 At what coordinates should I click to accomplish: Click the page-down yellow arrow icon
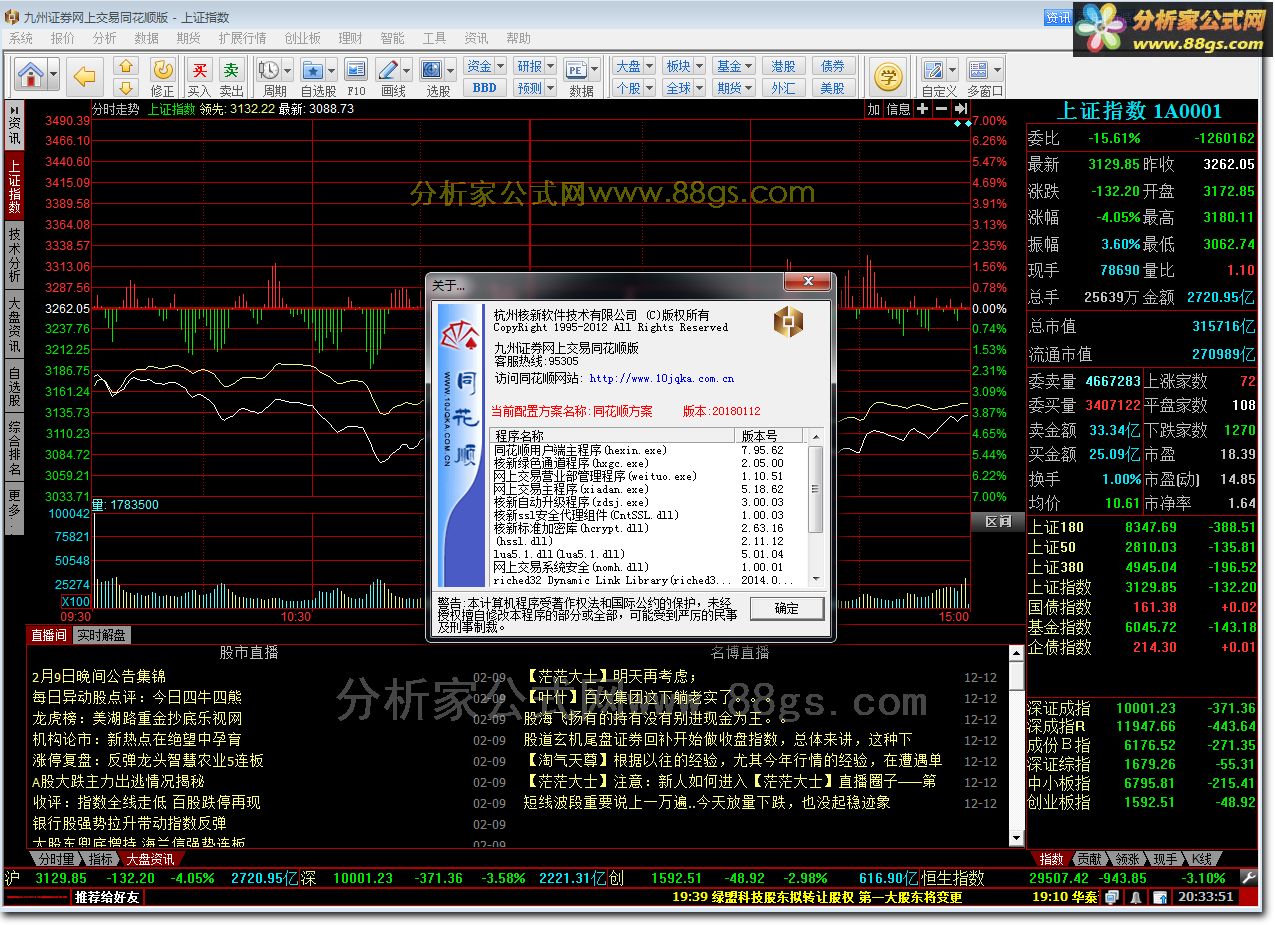point(126,87)
